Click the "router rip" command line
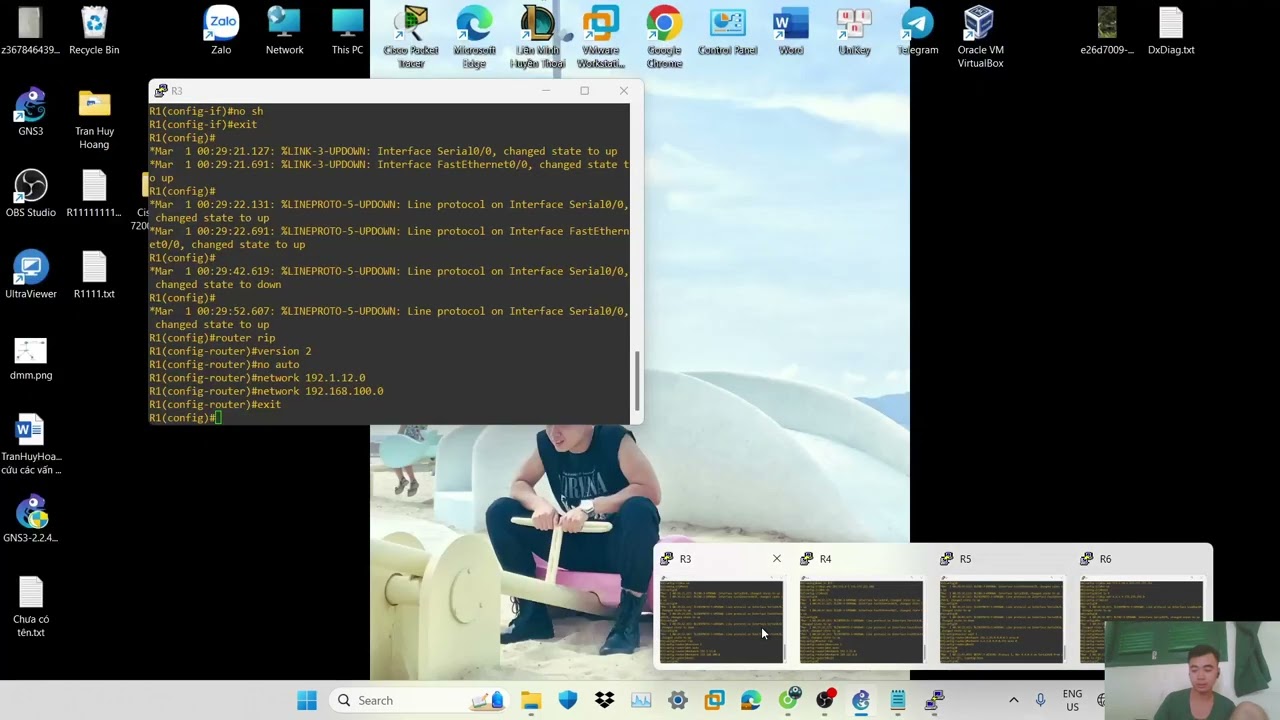This screenshot has width=1280, height=720. click(212, 338)
